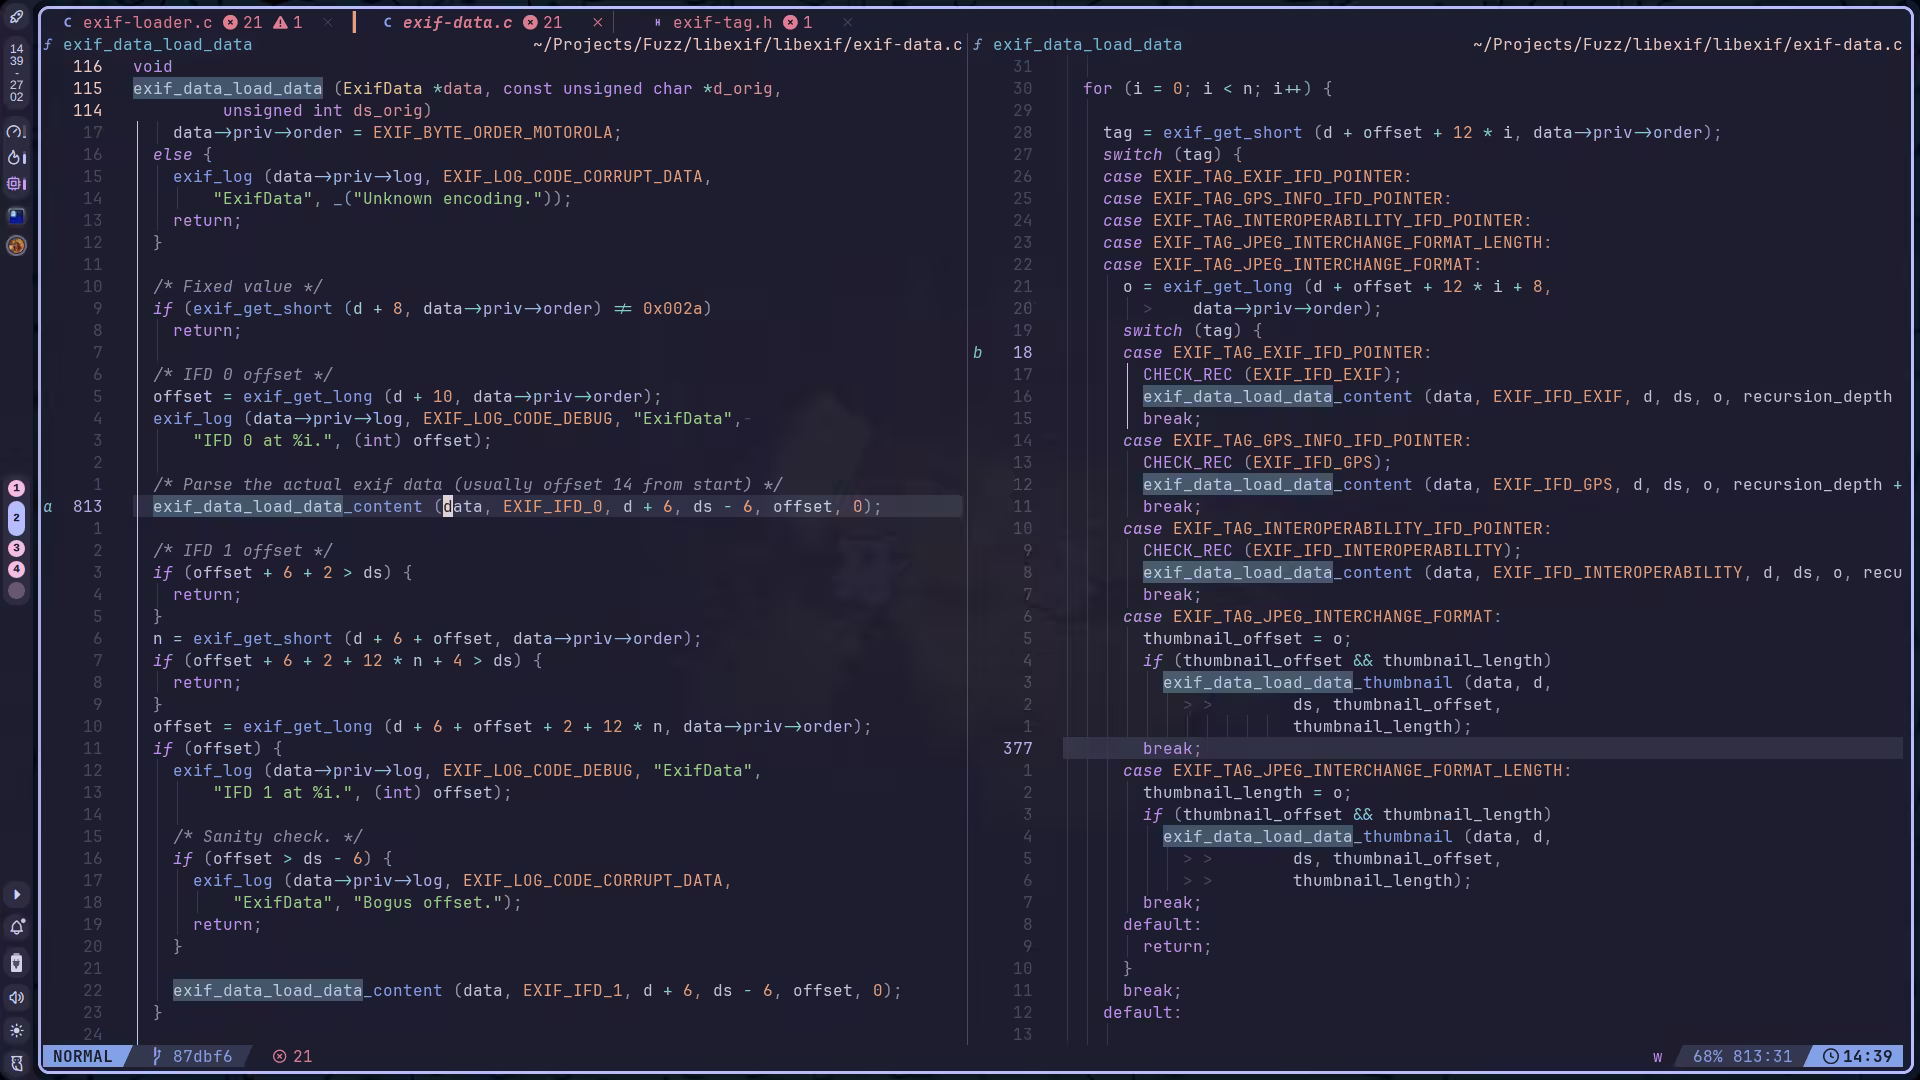Click the battery charging status icon
The width and height of the screenshot is (1920, 1080).
coord(16,963)
